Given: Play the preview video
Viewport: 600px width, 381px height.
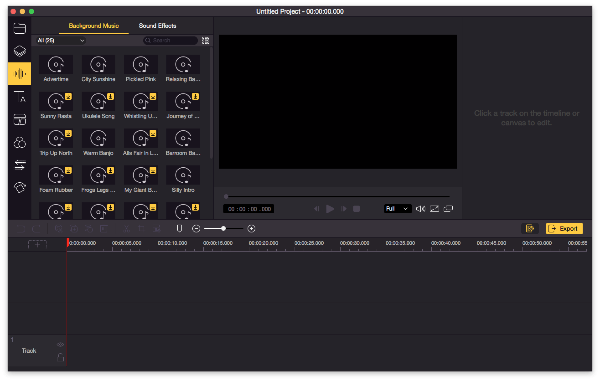Looking at the screenshot, I should pos(330,209).
